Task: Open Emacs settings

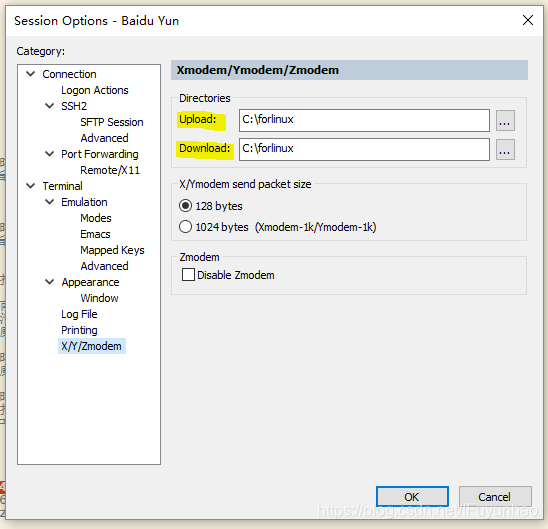Action: 95,234
